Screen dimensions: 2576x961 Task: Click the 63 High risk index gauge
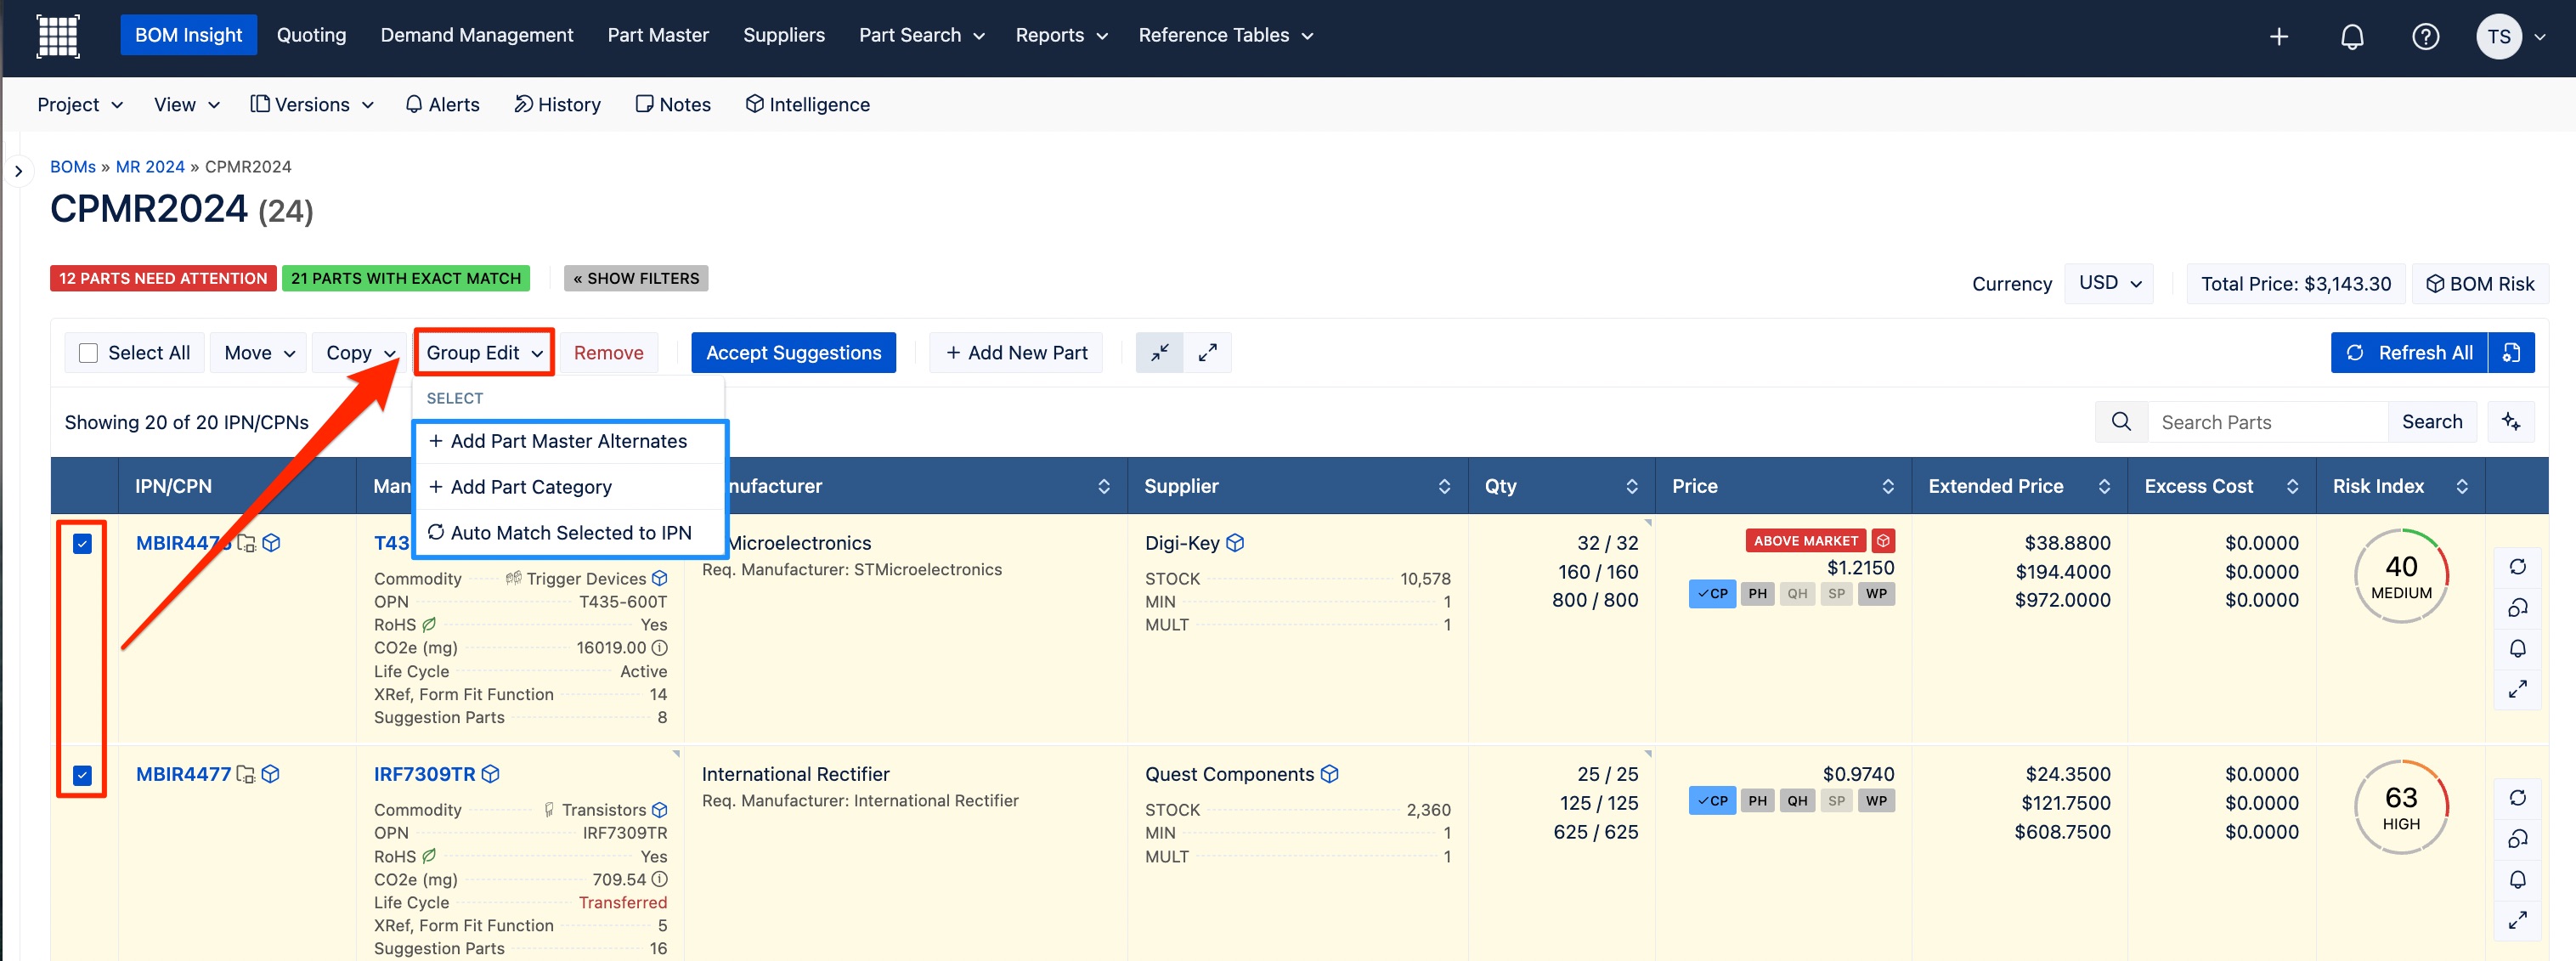pos(2401,808)
